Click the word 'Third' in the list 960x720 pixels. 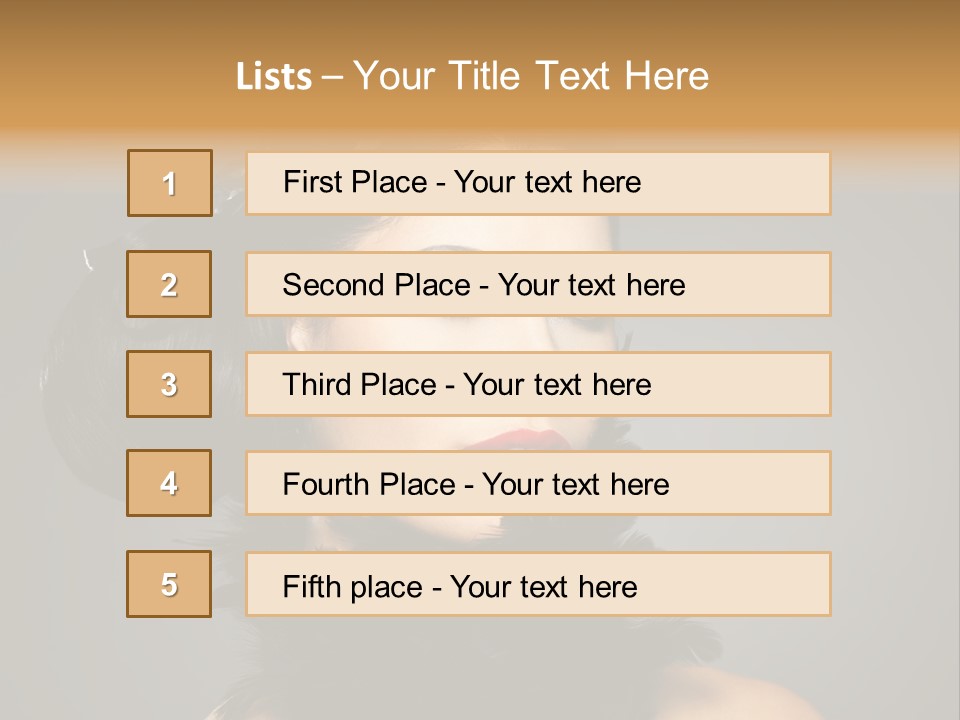click(316, 385)
